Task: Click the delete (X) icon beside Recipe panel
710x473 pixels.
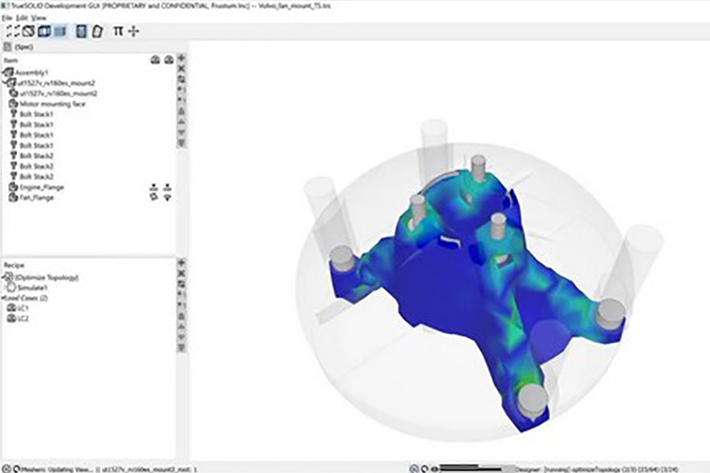Action: click(x=181, y=275)
